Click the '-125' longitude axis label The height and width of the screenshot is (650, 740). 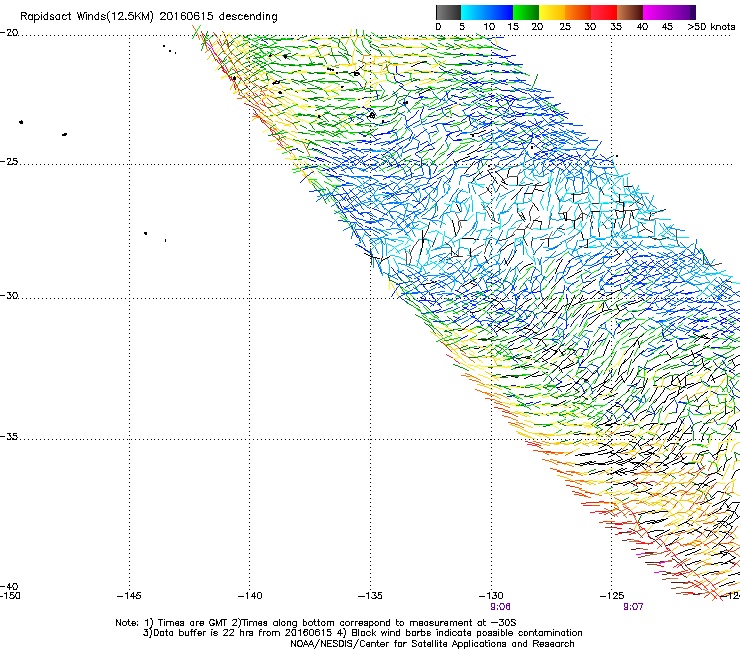click(x=612, y=596)
